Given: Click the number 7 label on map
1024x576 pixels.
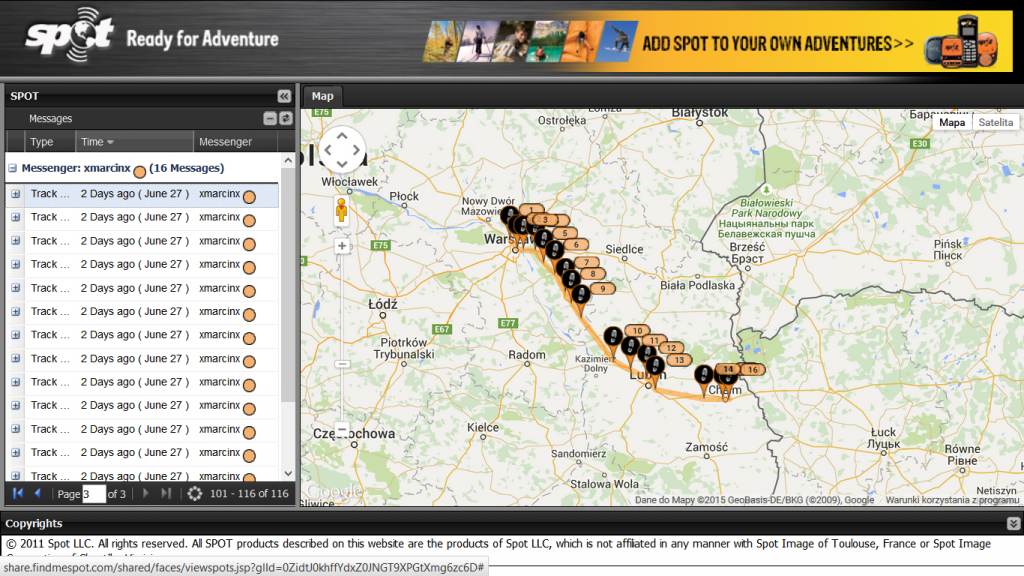Looking at the screenshot, I should tap(586, 263).
